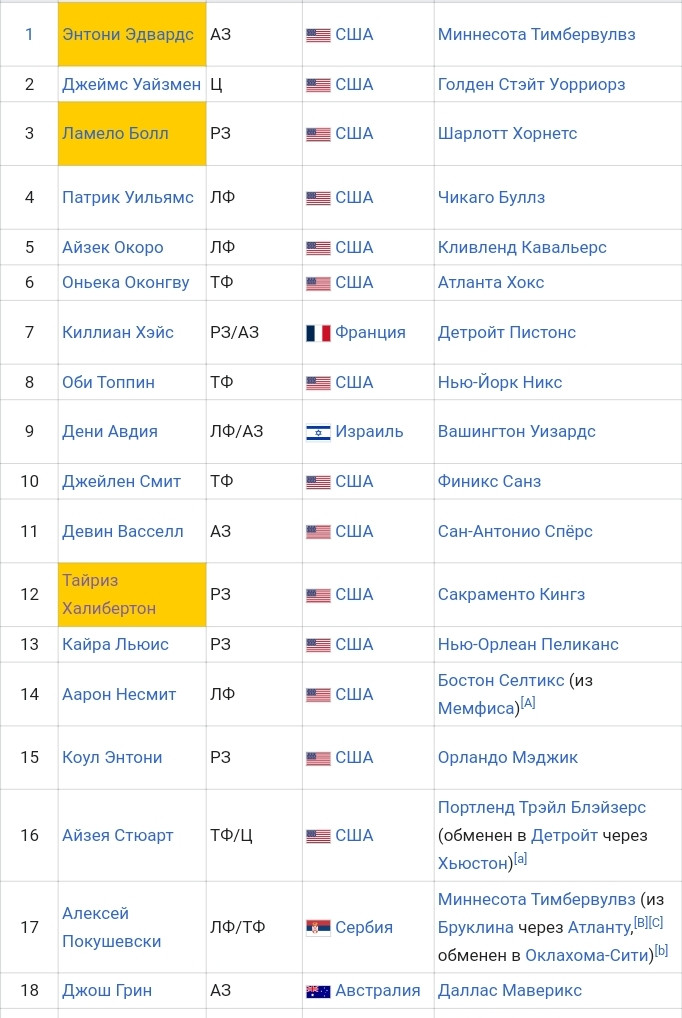Open the Миннесота Тимбервулвз team link in row 1
Screen dimensions: 682x1018
[x=537, y=34]
